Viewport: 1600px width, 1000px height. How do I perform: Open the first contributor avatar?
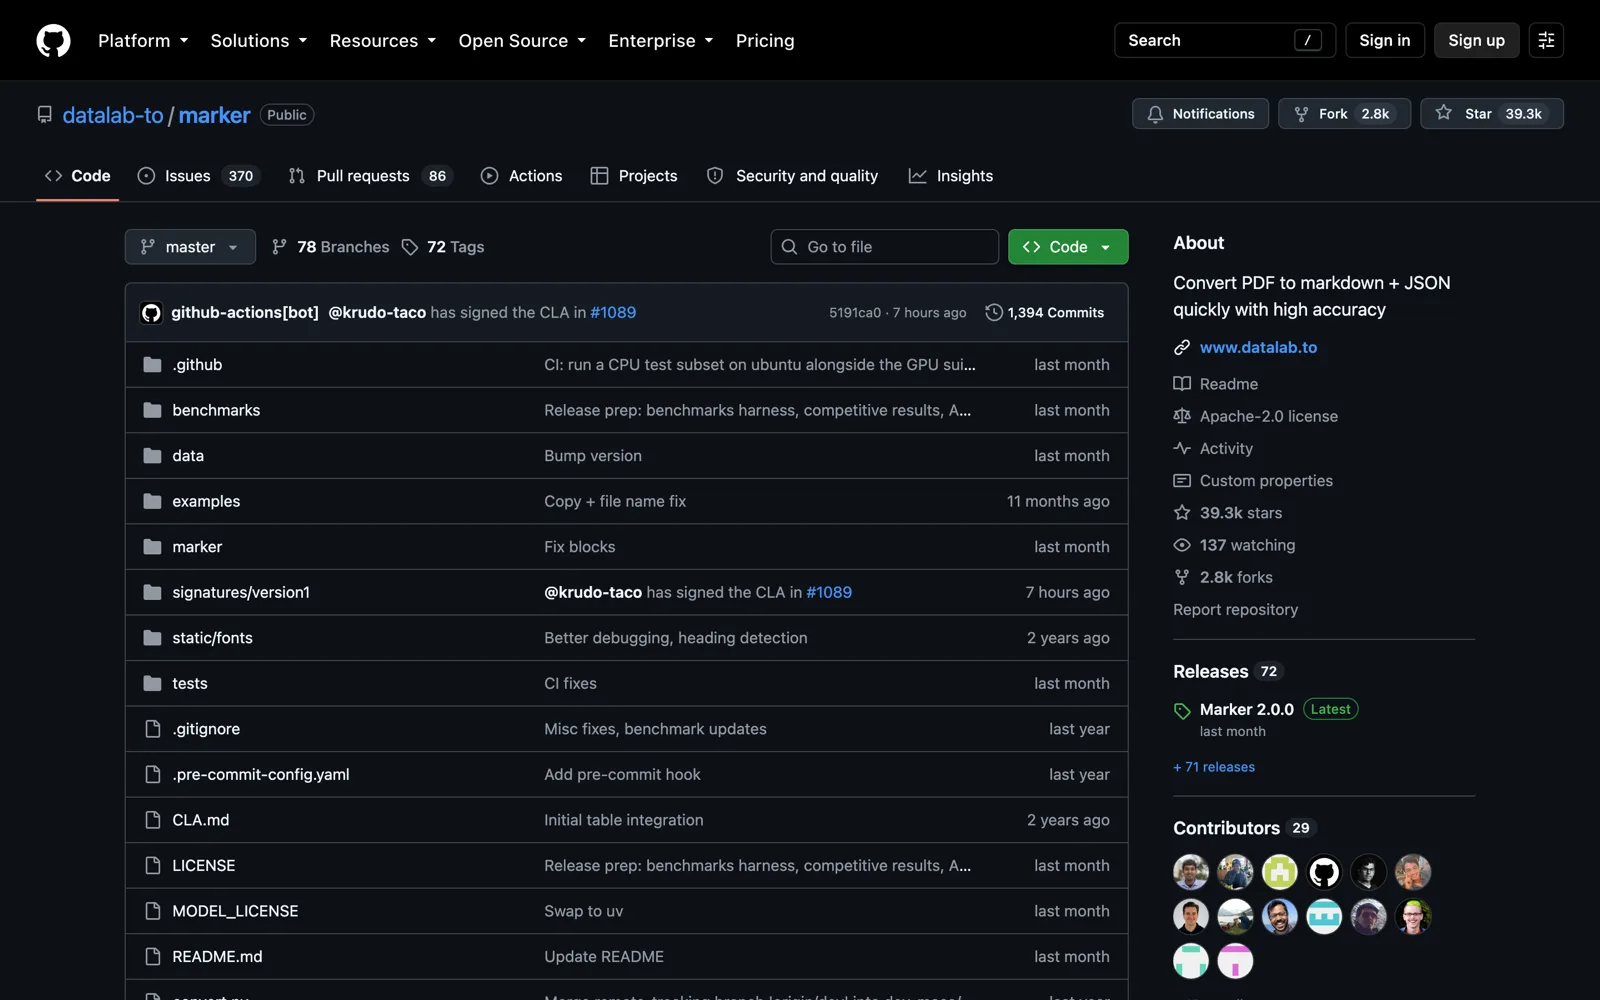pyautogui.click(x=1191, y=872)
